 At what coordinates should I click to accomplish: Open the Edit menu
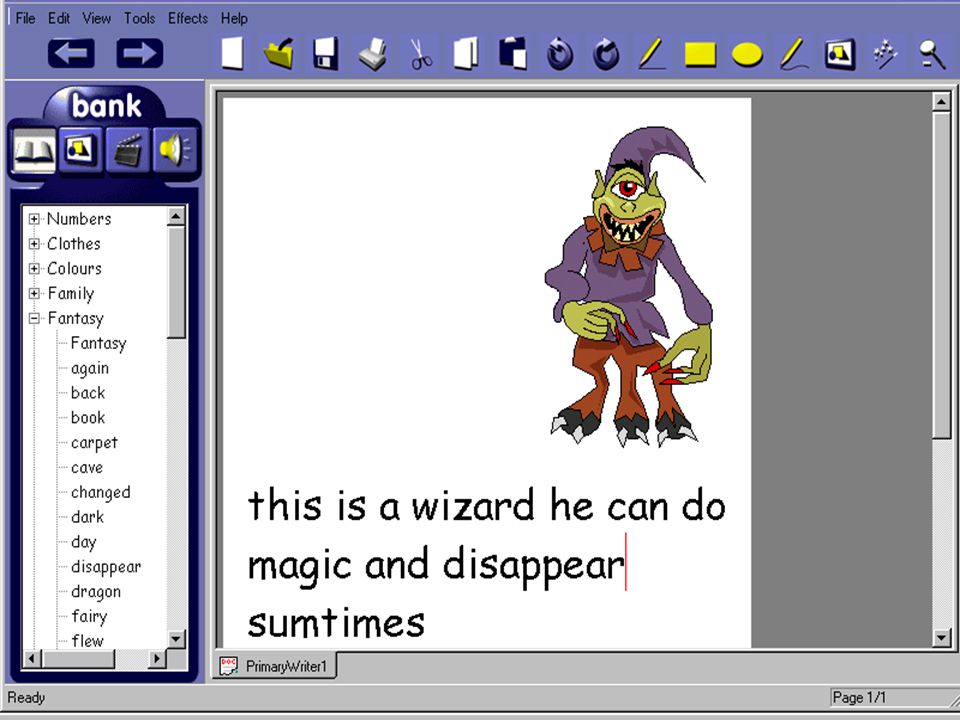pyautogui.click(x=59, y=18)
